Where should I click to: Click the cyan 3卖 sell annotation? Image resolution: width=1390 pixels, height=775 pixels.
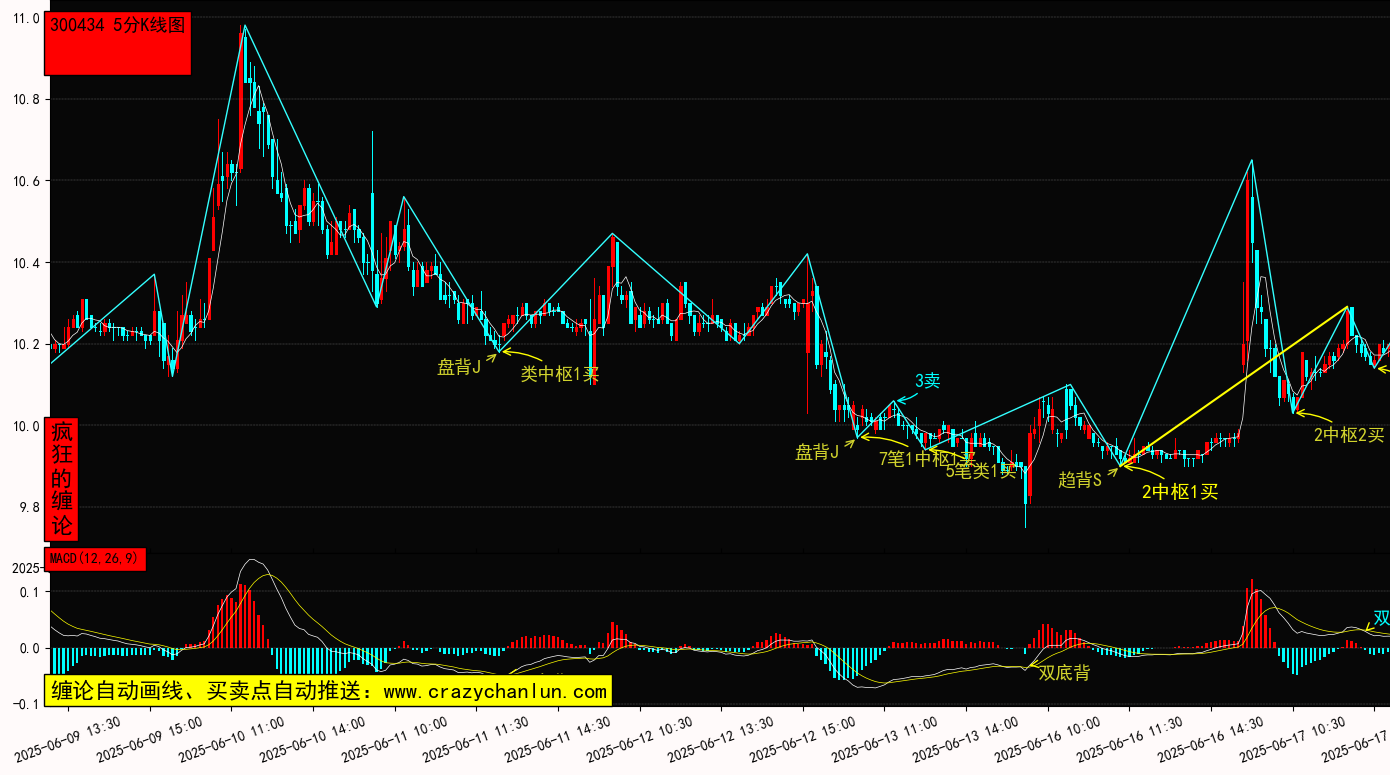click(927, 381)
